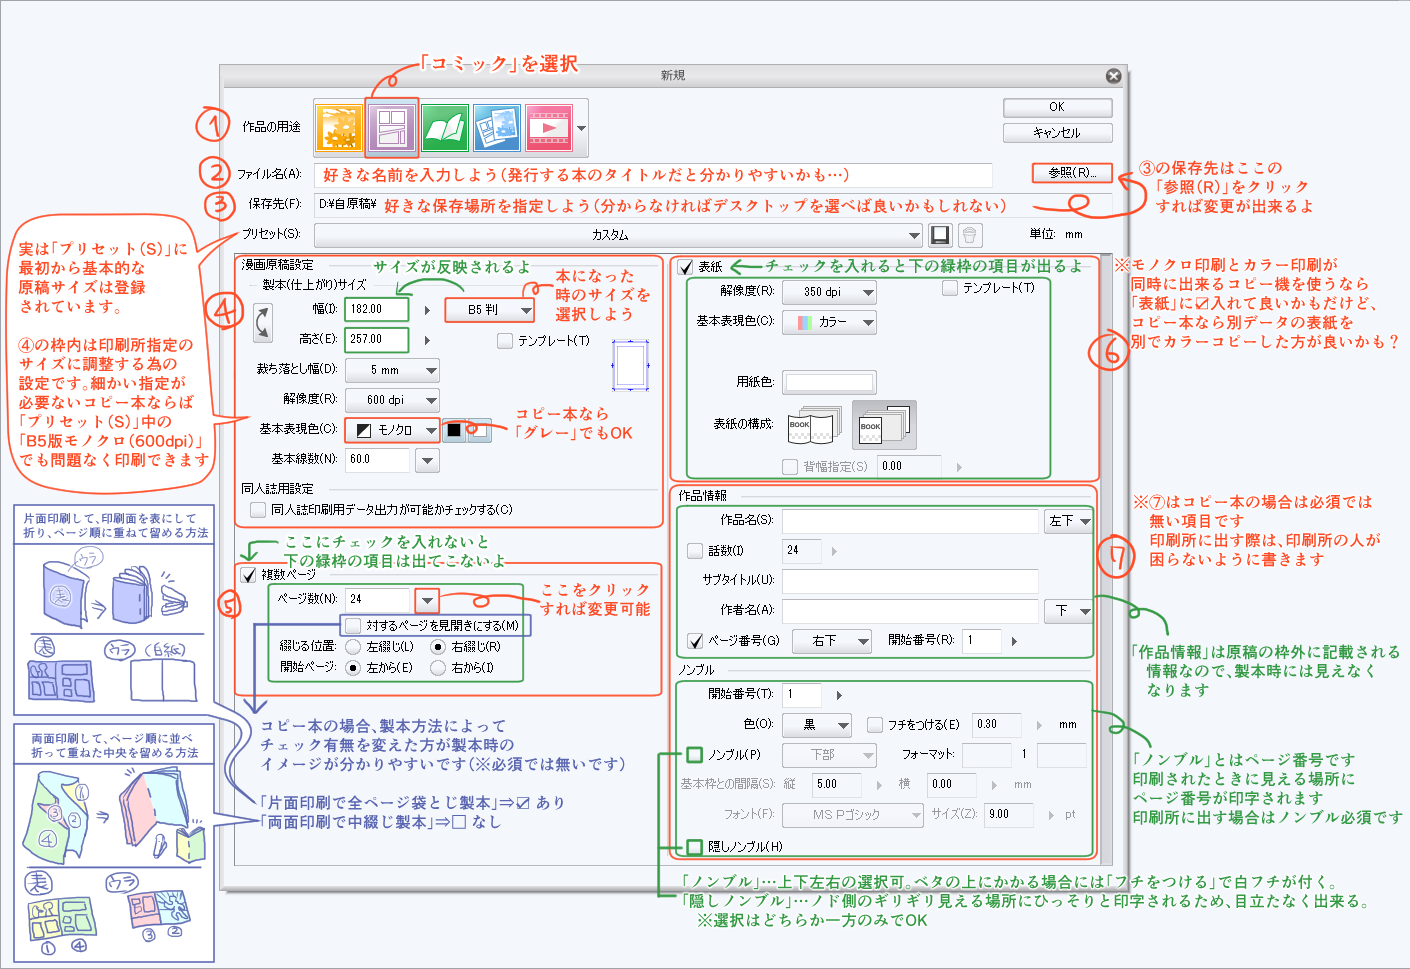Open the slider arrow next to 高さ height
Image resolution: width=1410 pixels, height=969 pixels.
[427, 341]
